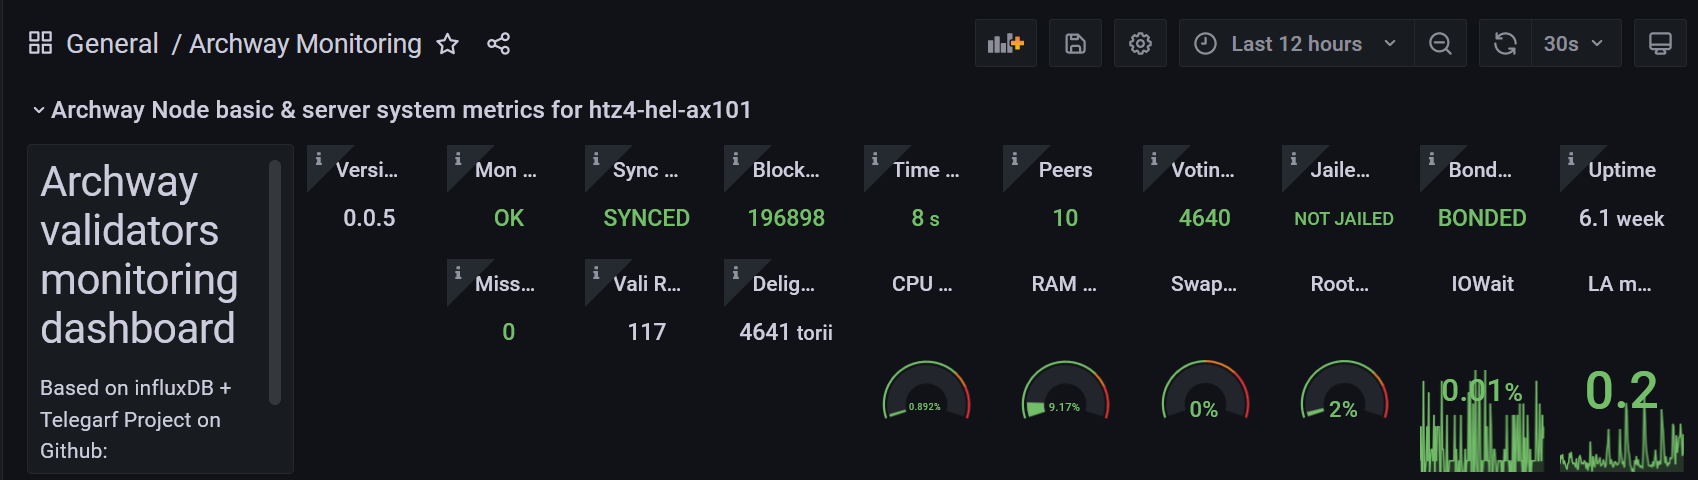
Task: Open the Mon ... panel title menu
Action: tap(506, 170)
